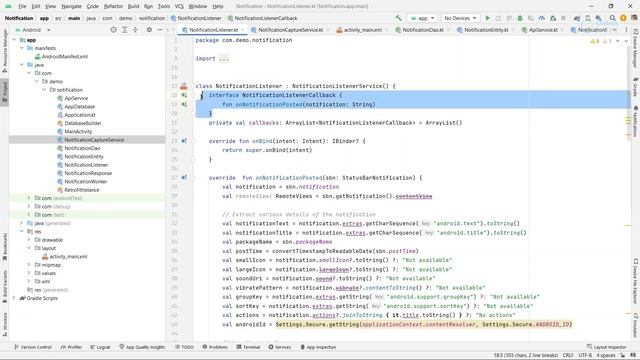Open the Problems tool window
640x360 pixels.
pos(215,347)
